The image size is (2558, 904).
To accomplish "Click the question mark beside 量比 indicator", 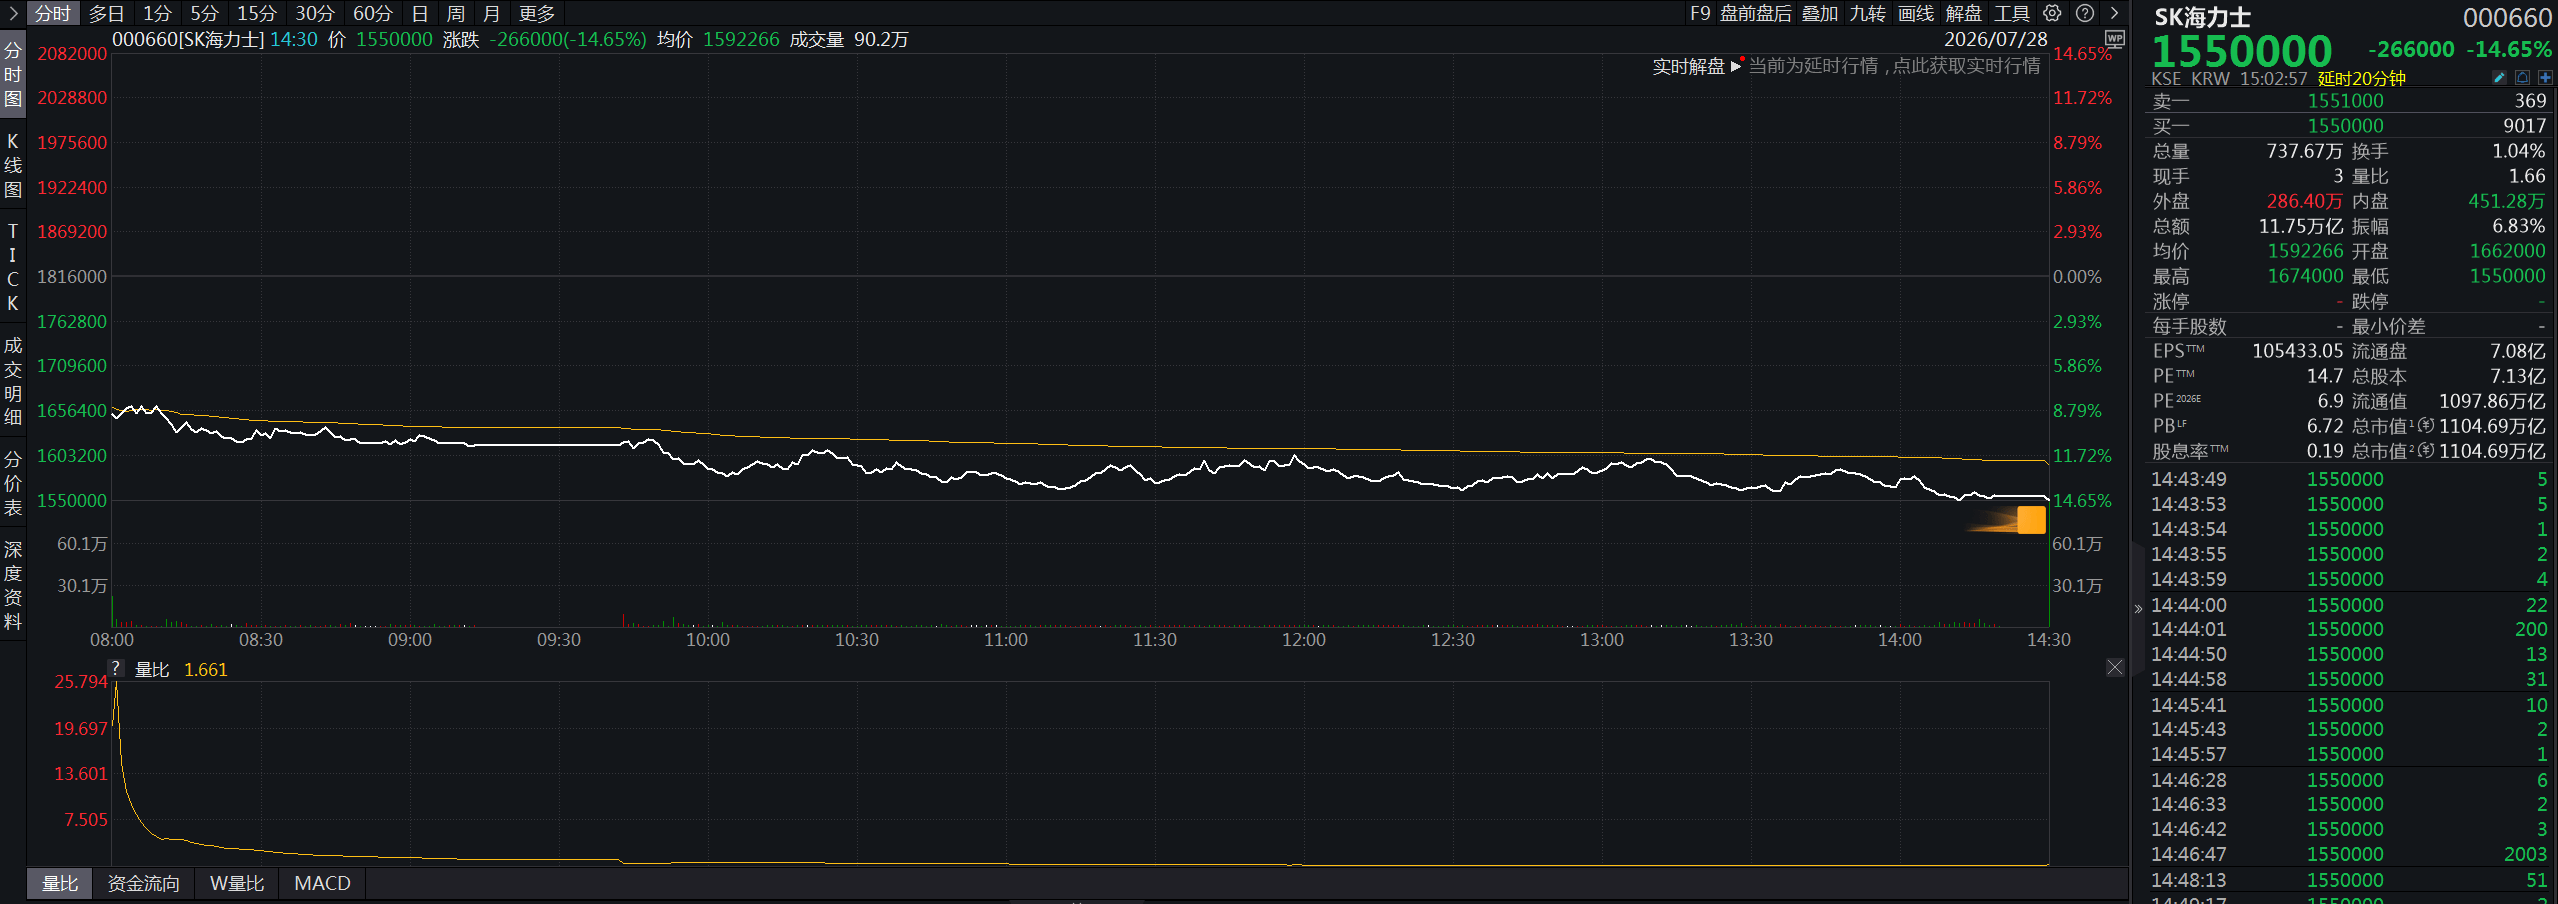I will coord(116,668).
